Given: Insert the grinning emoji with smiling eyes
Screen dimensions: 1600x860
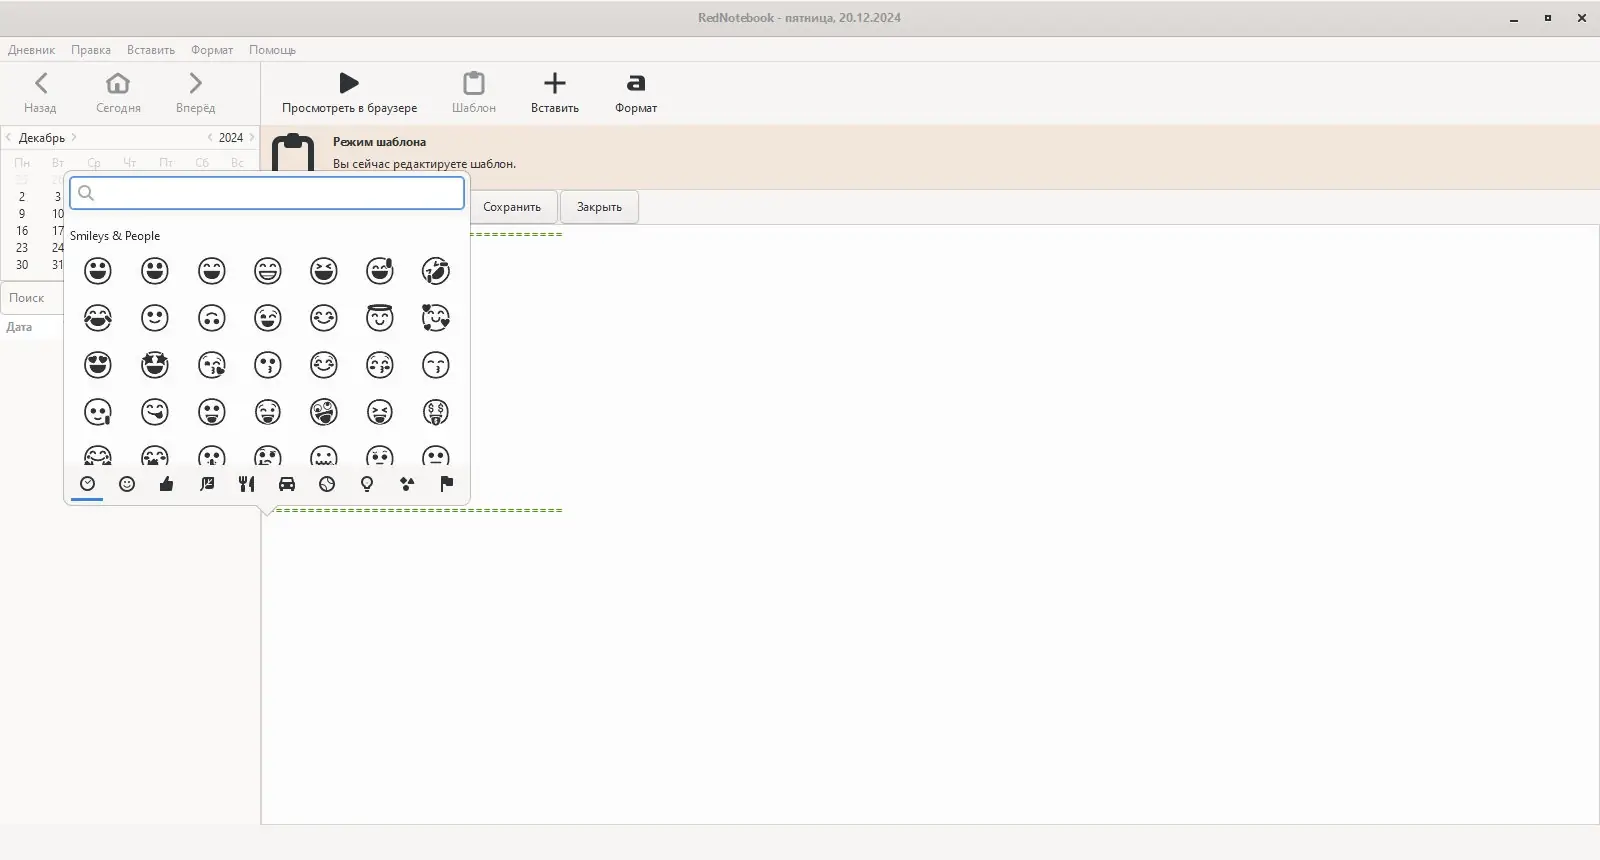Looking at the screenshot, I should pos(211,271).
